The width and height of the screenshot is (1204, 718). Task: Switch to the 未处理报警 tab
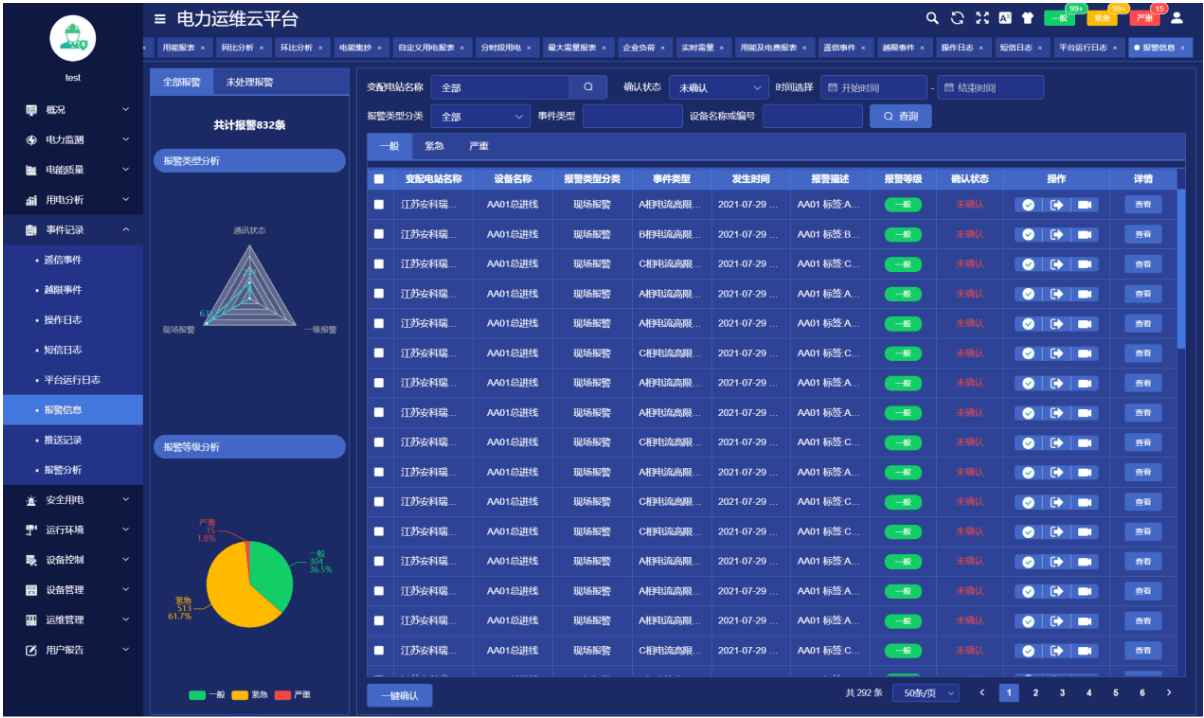pyautogui.click(x=249, y=82)
